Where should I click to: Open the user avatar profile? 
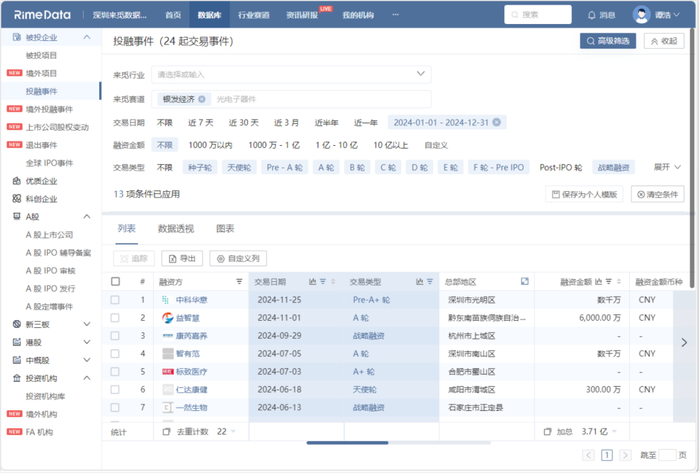point(642,15)
